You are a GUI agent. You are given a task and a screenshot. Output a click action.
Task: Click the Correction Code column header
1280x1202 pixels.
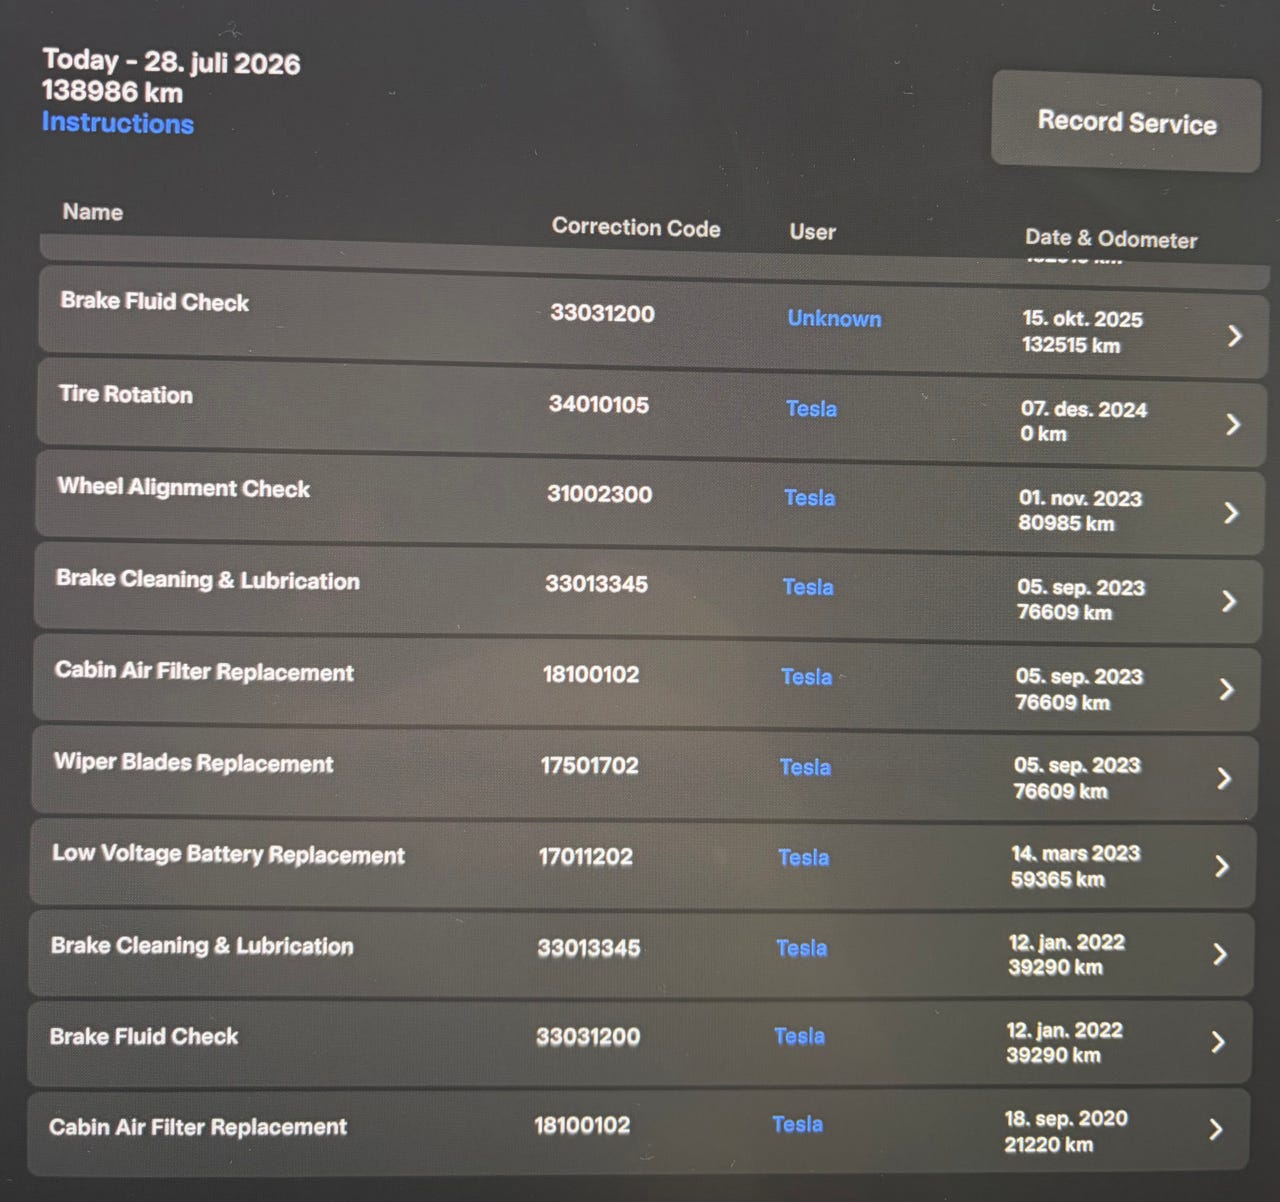tap(636, 227)
